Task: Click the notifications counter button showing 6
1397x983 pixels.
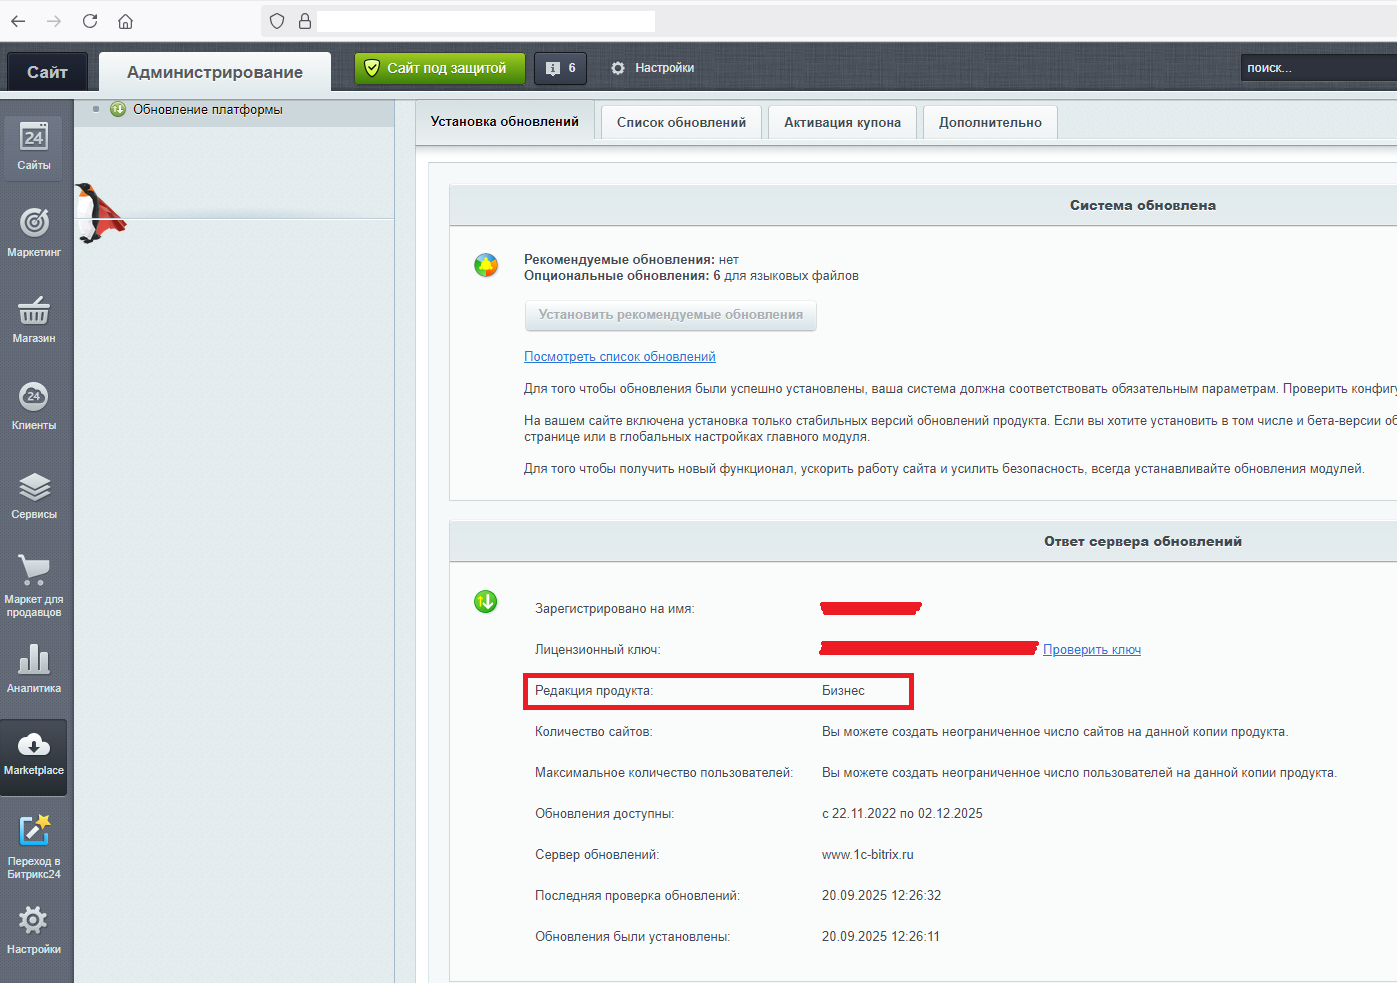Action: 560,68
